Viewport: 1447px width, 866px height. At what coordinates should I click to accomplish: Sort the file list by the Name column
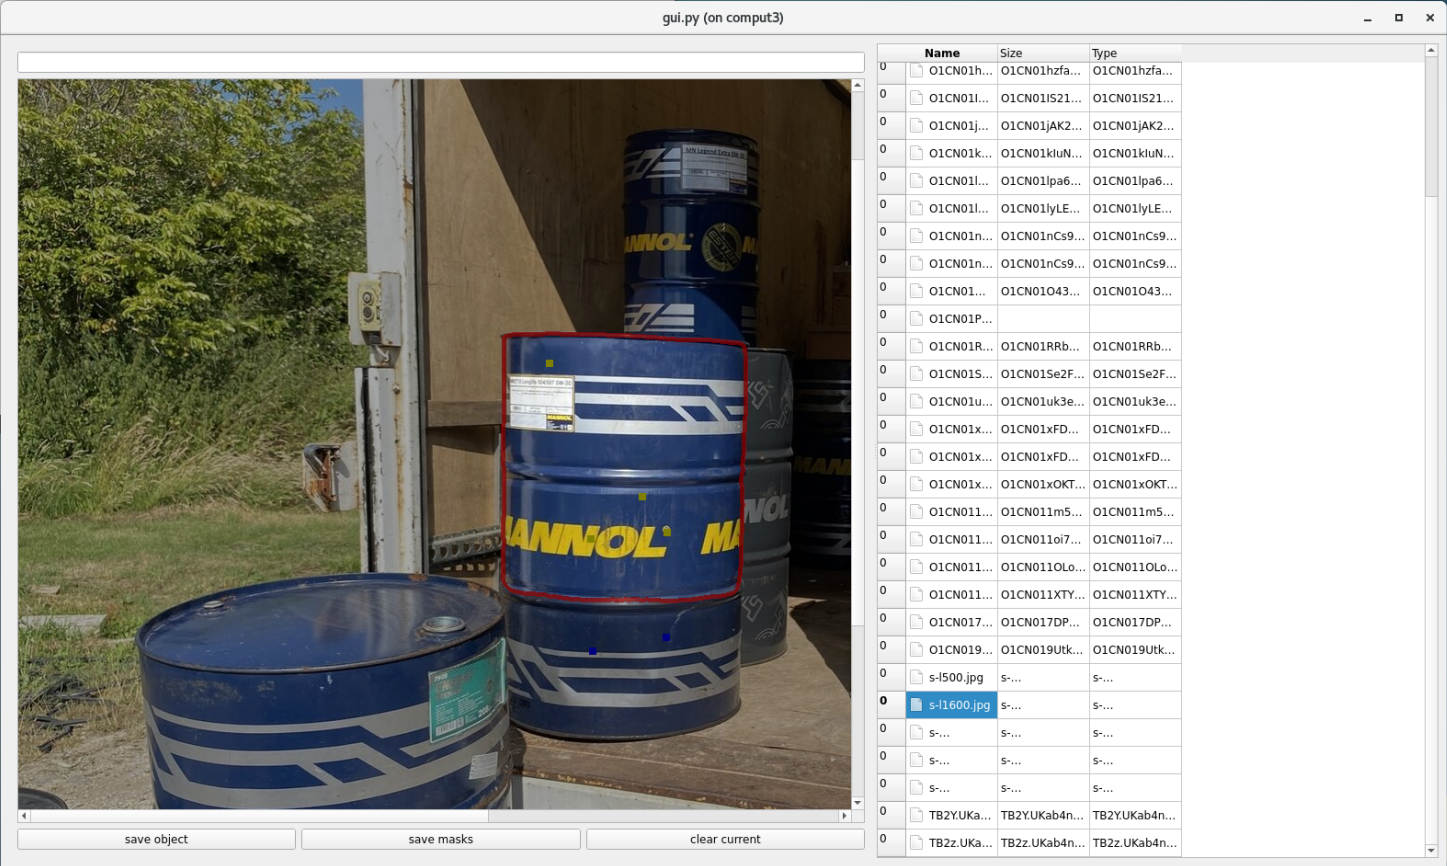[x=942, y=53]
